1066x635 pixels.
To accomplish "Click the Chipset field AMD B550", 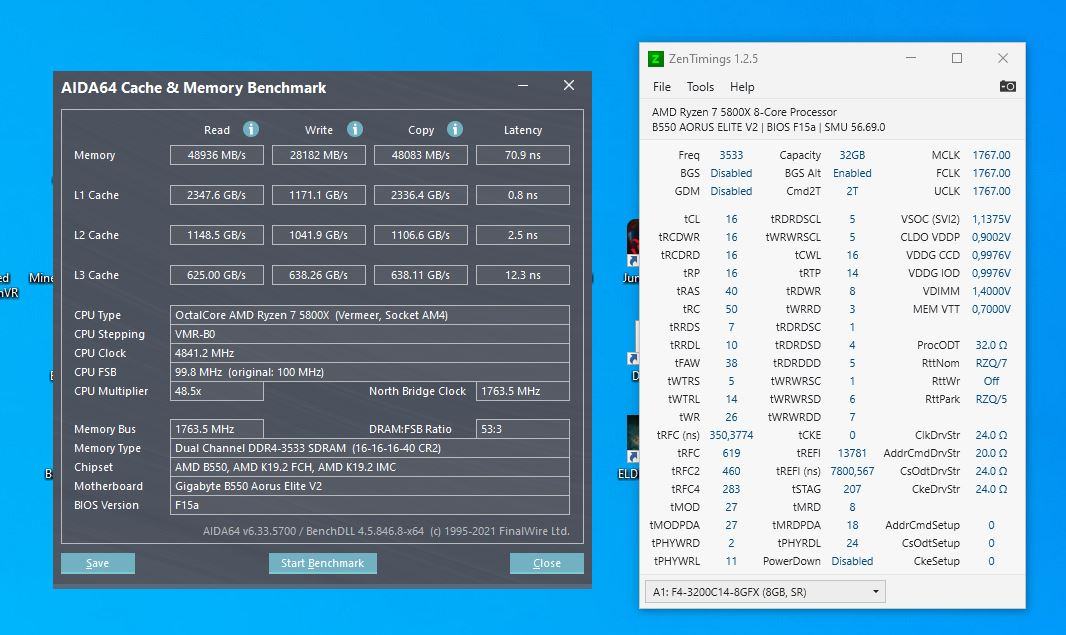I will tap(370, 467).
